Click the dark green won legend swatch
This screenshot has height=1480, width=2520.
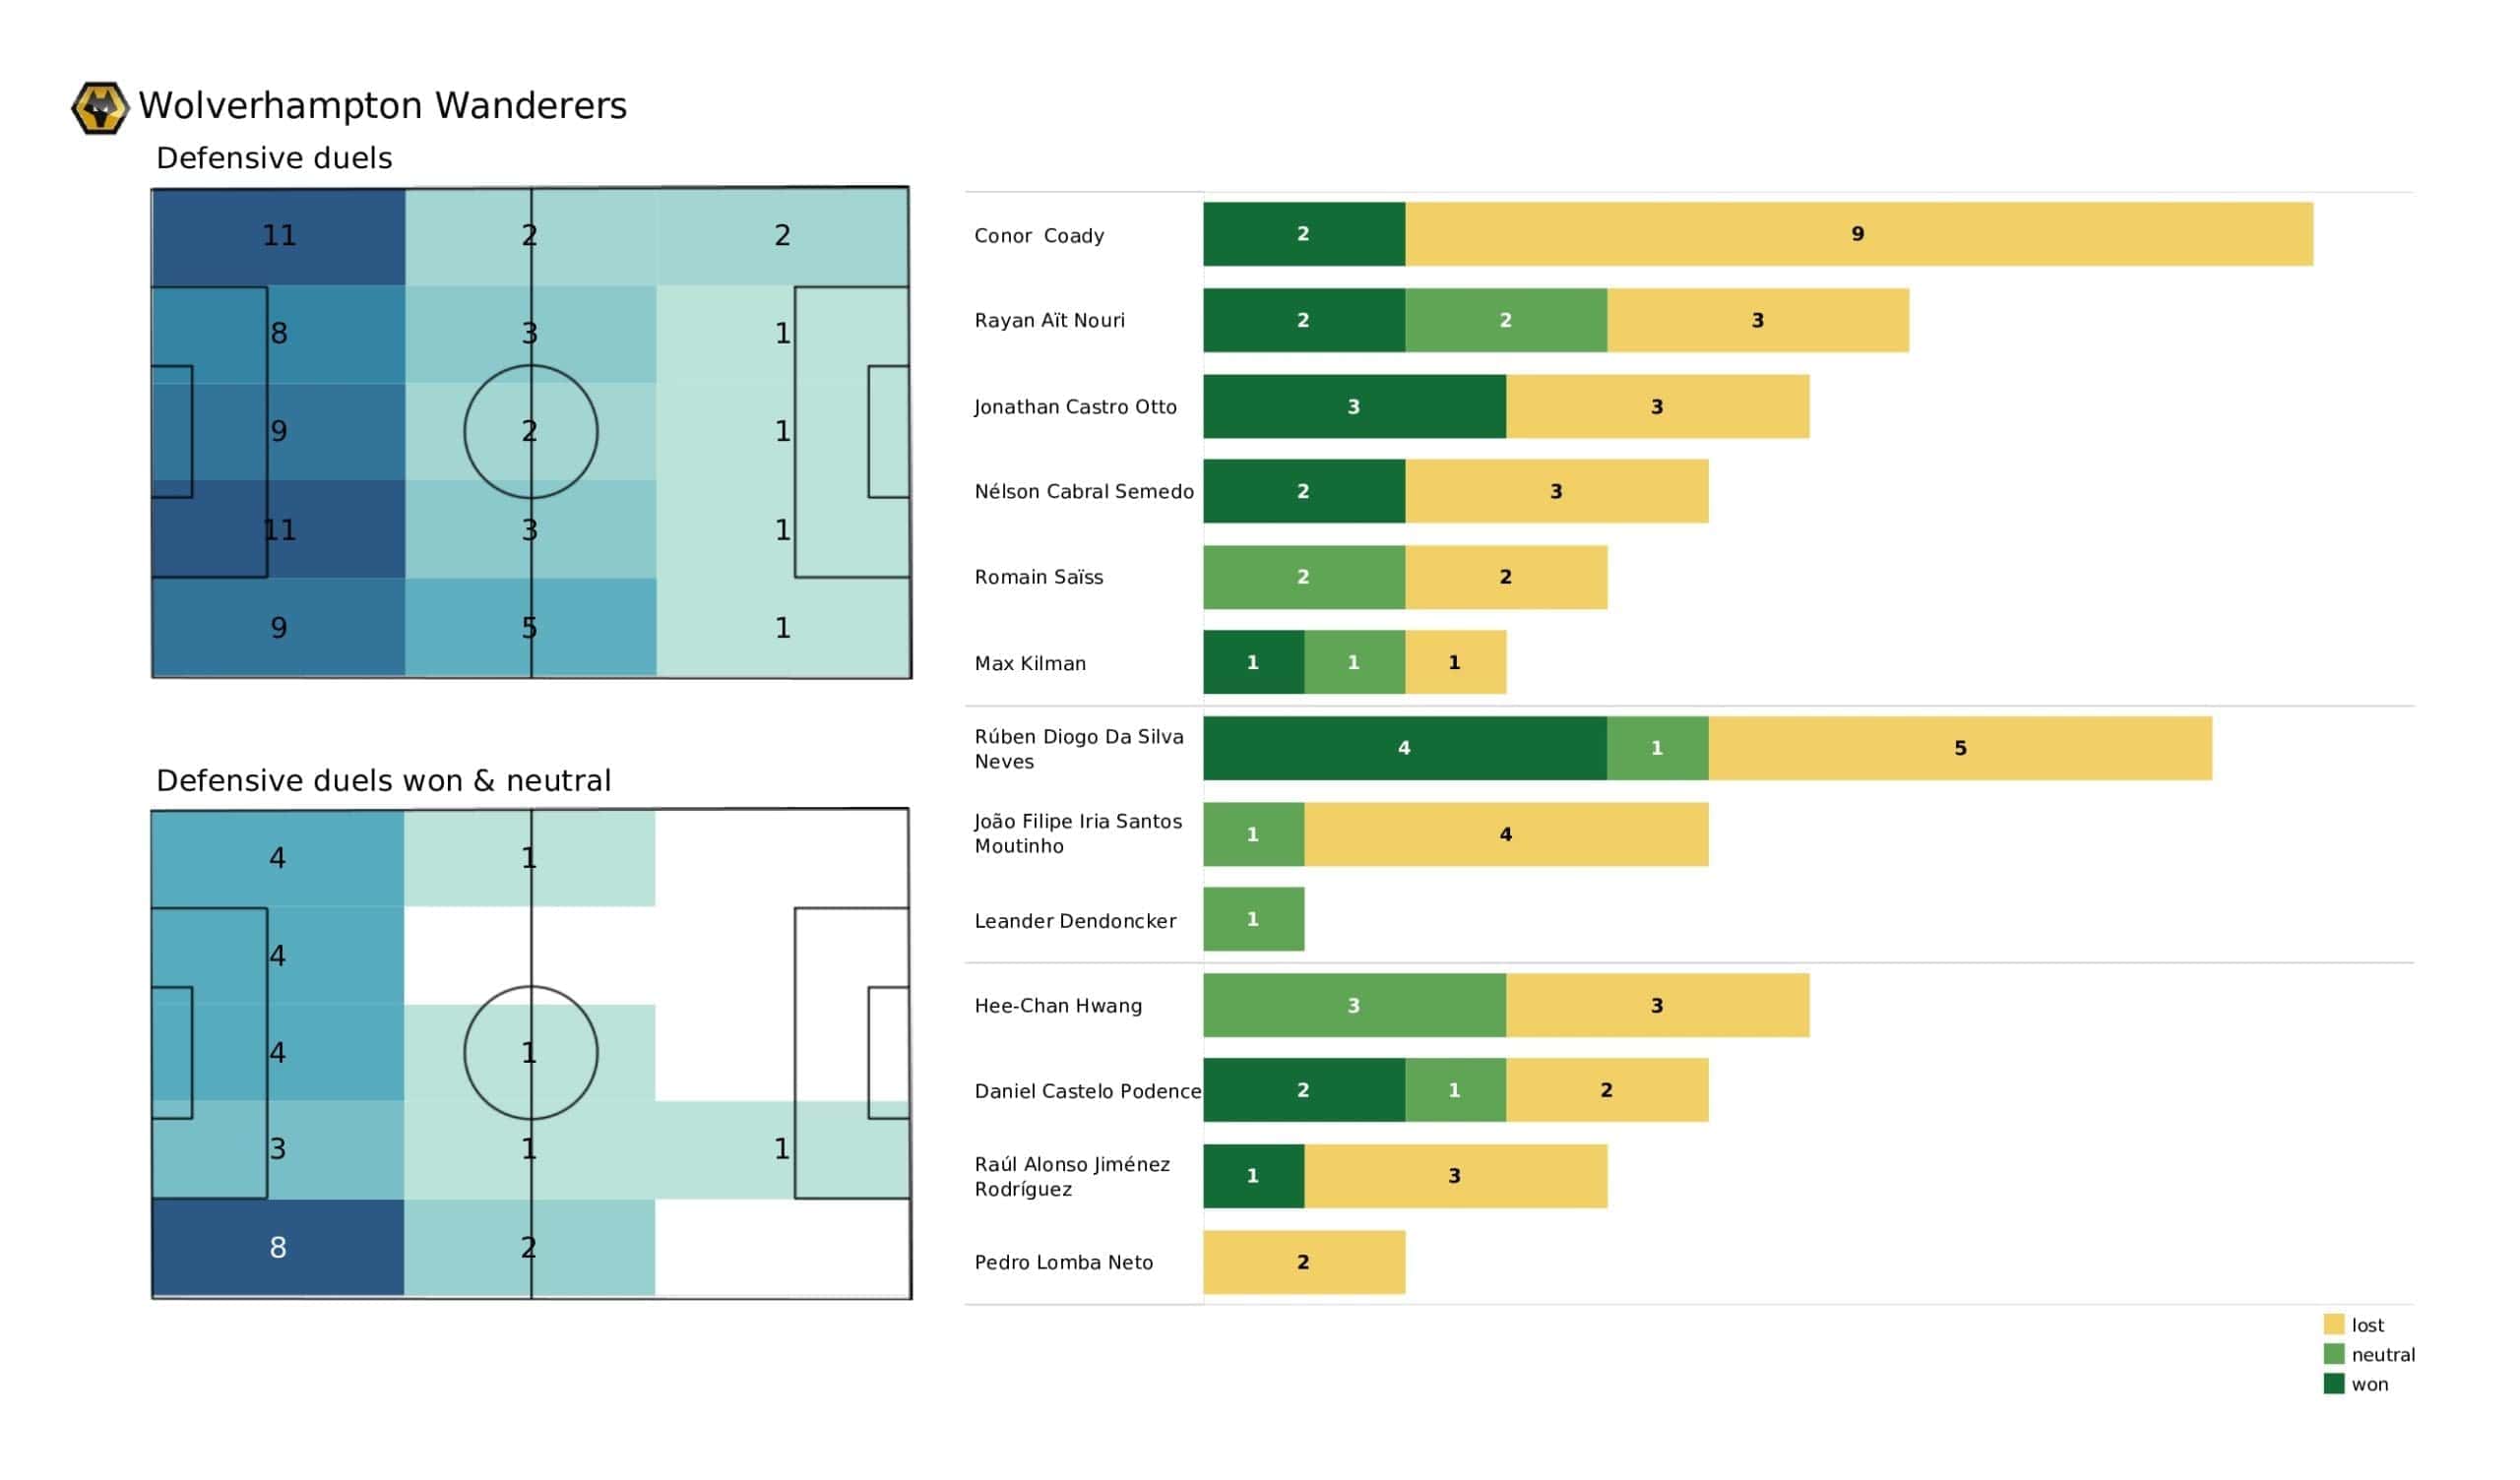2334,1384
